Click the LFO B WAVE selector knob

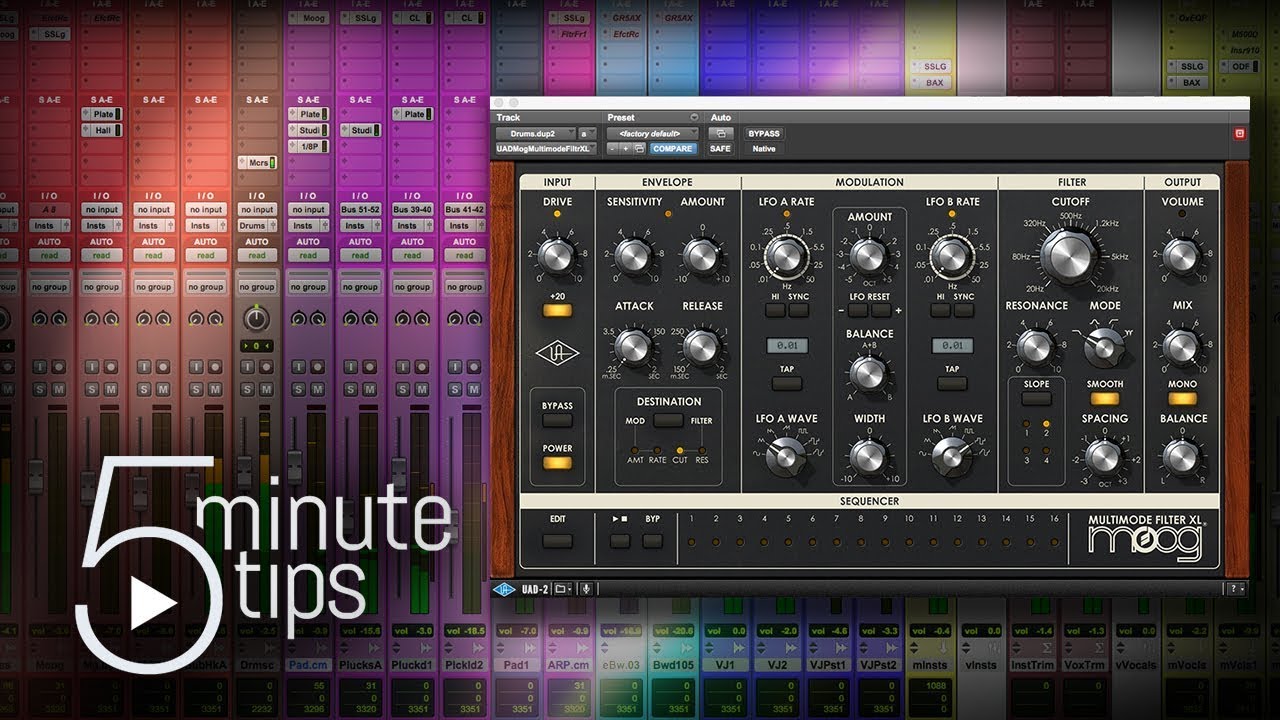(952, 457)
